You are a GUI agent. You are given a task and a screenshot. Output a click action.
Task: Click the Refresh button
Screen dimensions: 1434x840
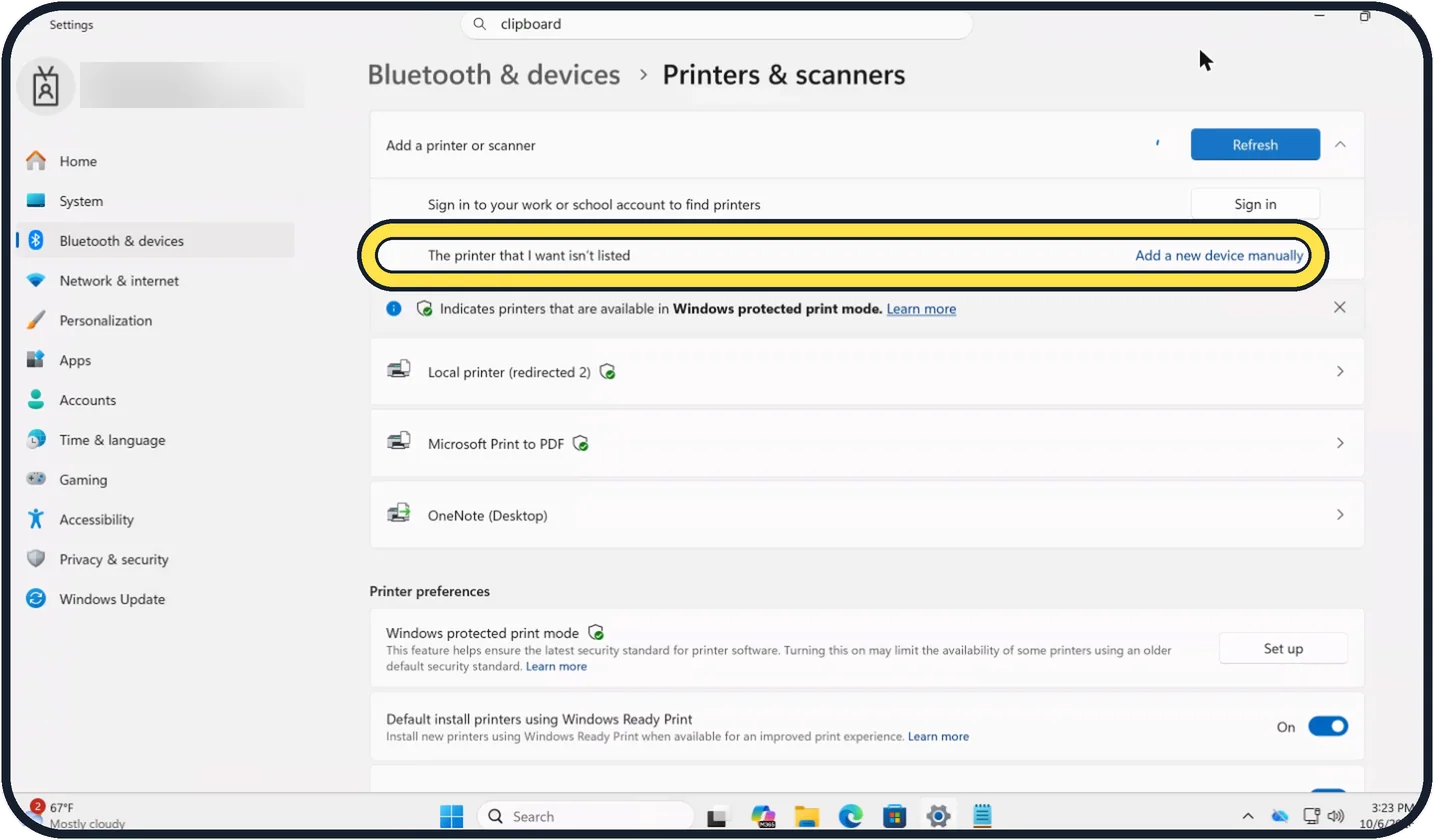pos(1255,145)
